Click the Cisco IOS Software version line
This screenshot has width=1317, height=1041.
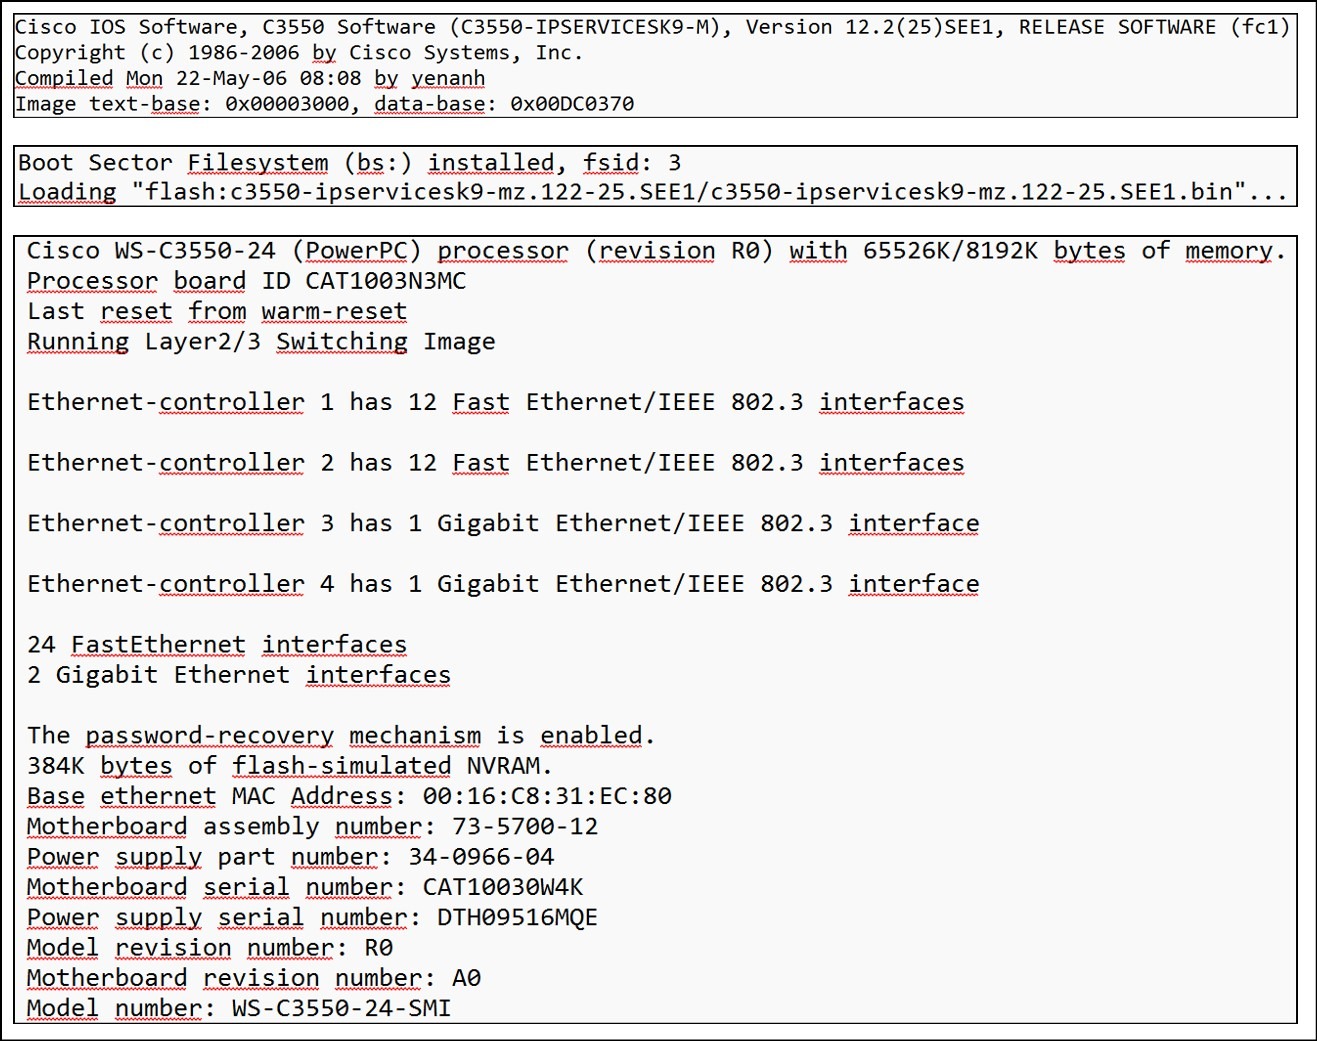point(652,27)
